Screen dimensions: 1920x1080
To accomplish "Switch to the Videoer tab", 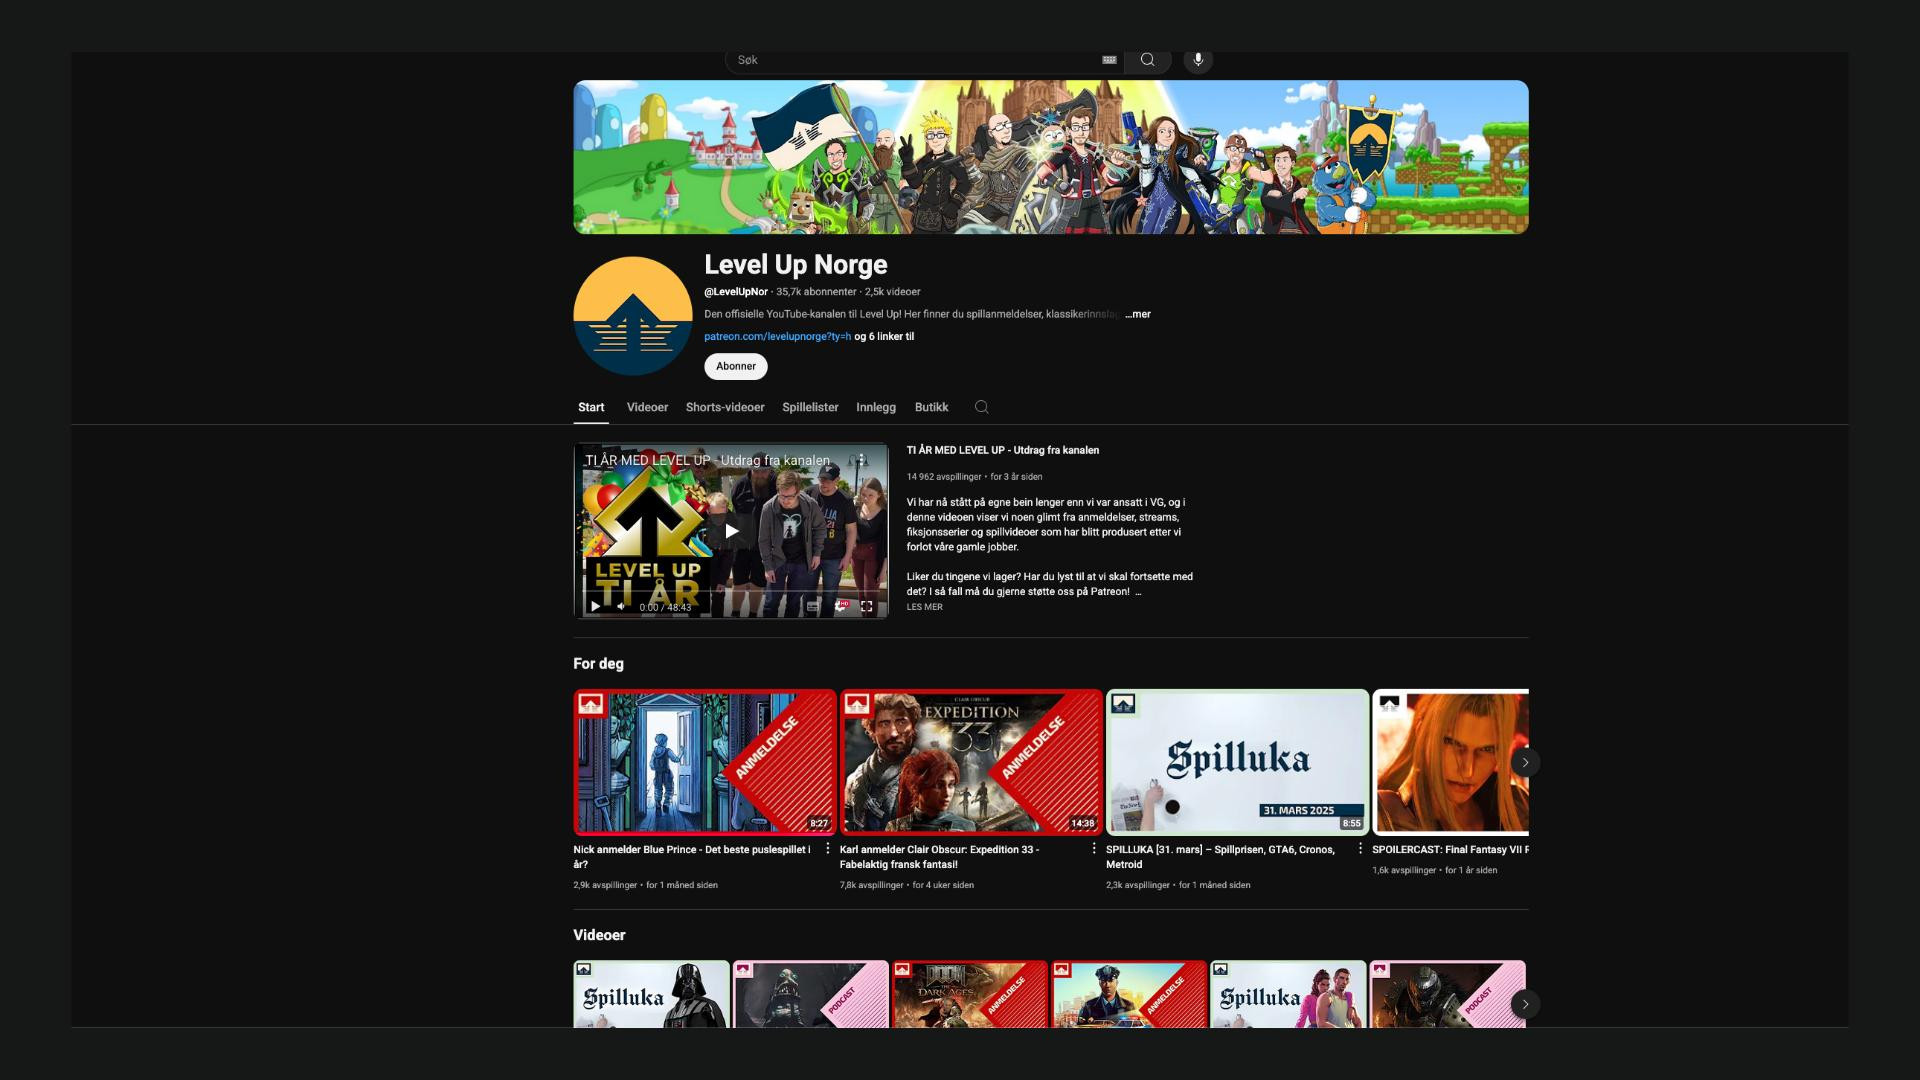I will (x=647, y=407).
